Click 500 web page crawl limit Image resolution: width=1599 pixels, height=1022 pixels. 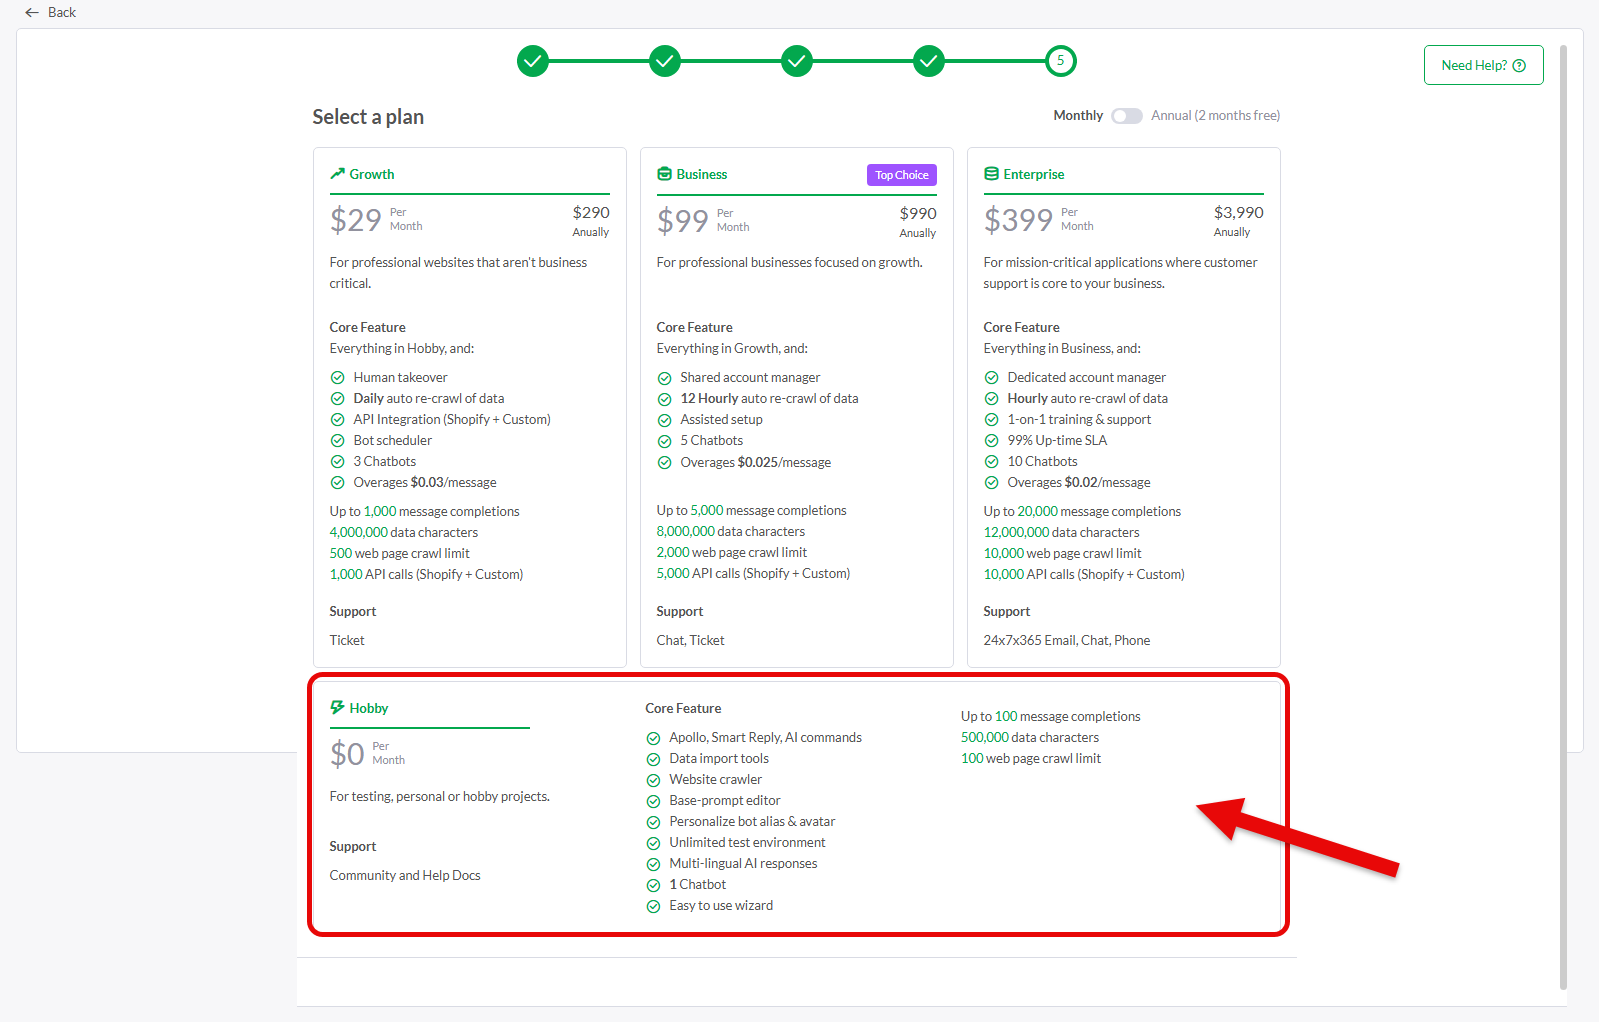(x=400, y=553)
